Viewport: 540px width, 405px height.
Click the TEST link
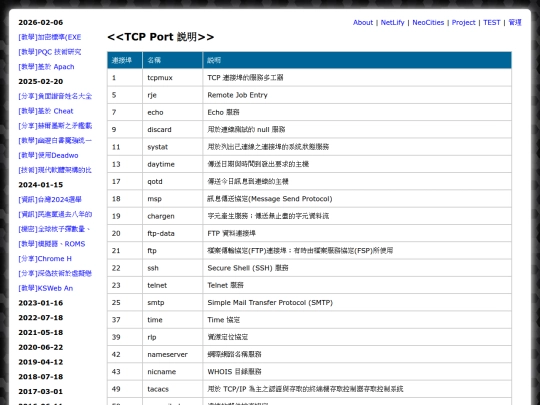491,22
